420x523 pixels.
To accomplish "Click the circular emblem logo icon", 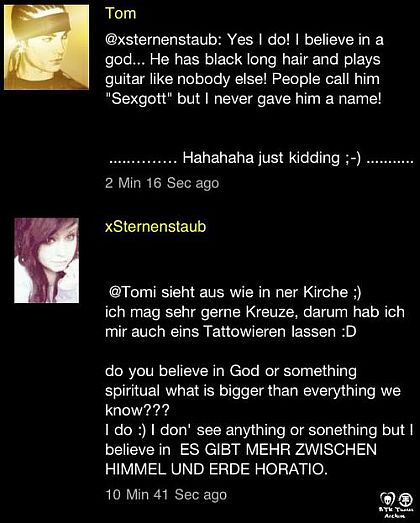I will tap(406, 499).
